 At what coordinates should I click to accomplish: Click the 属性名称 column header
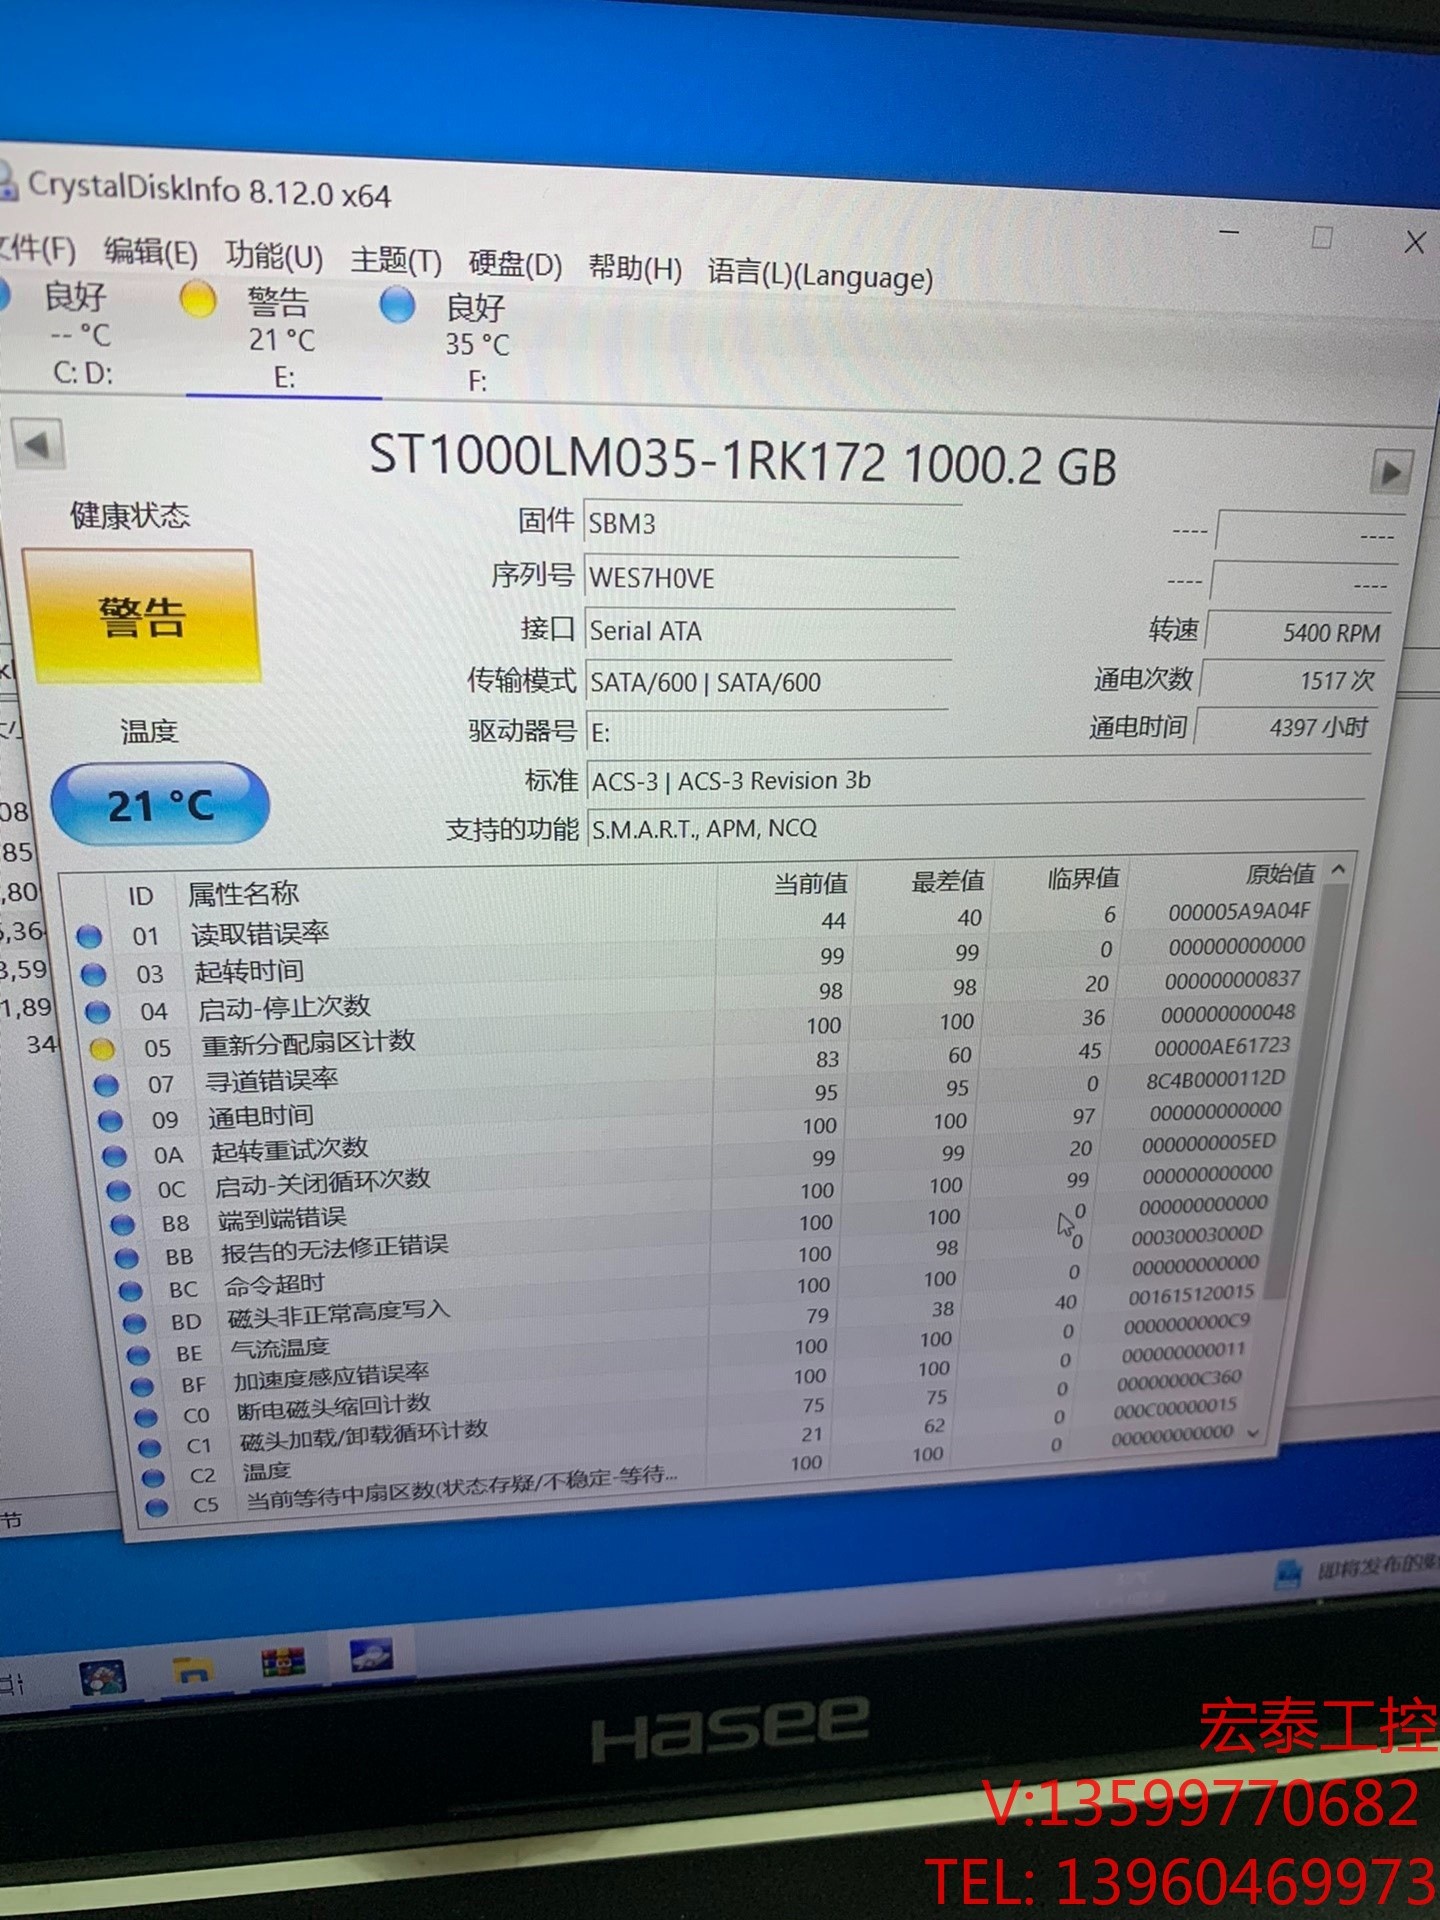pos(244,893)
